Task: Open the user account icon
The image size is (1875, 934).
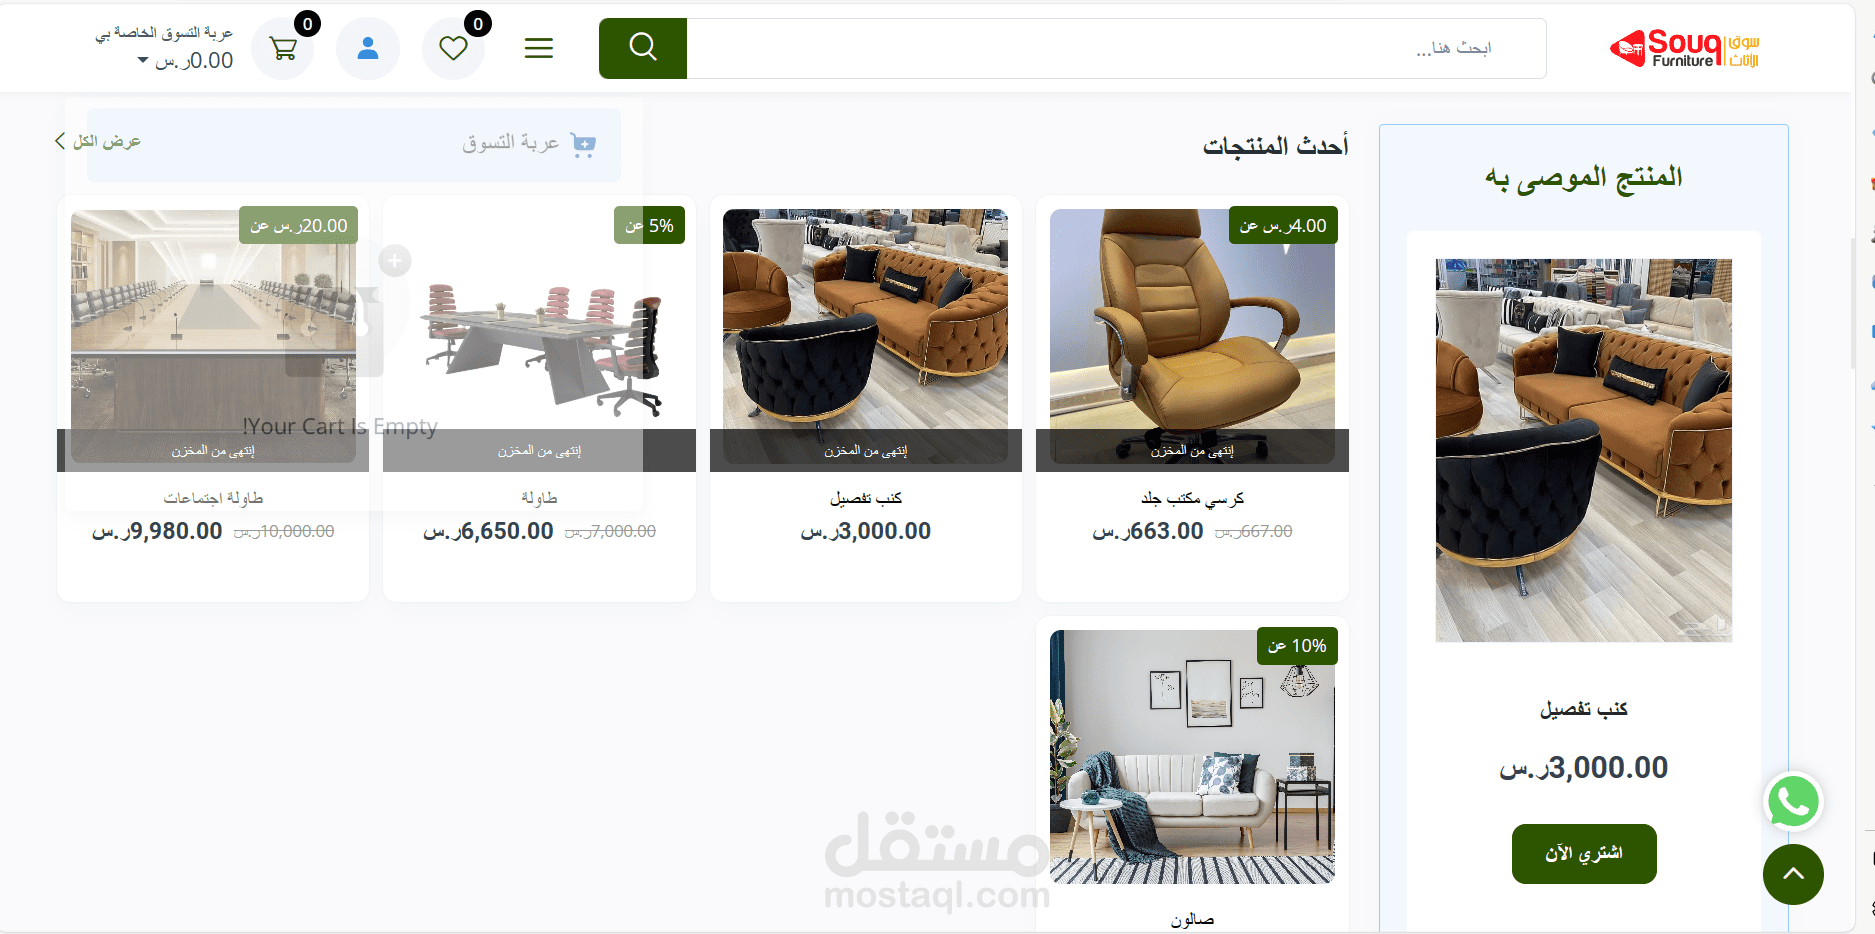Action: point(368,48)
